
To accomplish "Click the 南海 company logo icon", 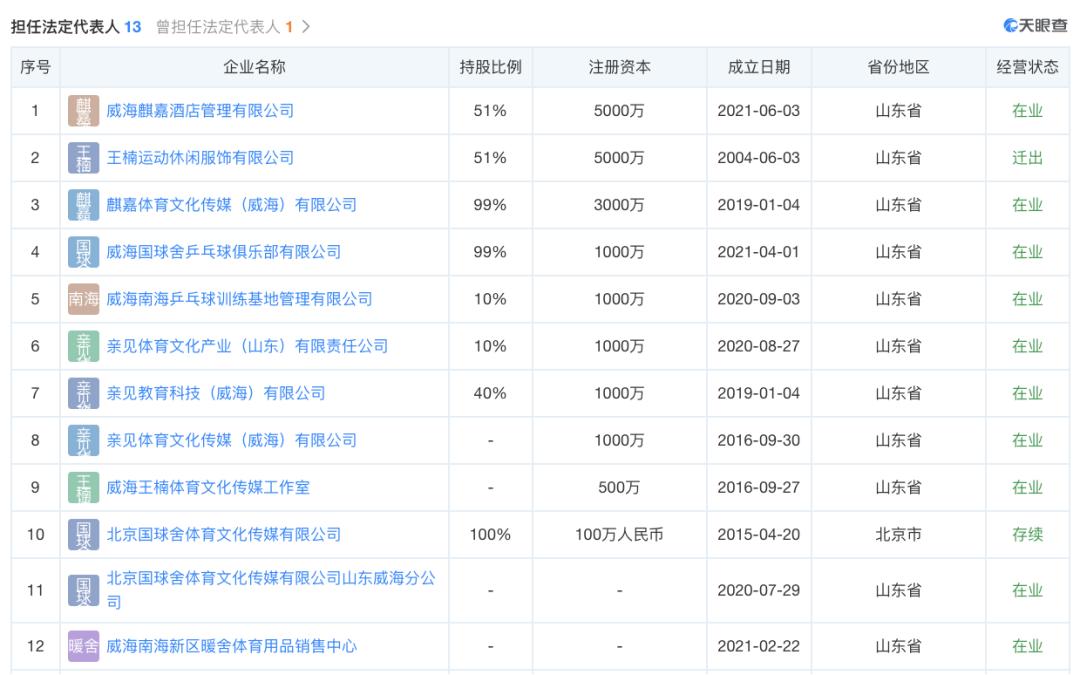I will (84, 299).
